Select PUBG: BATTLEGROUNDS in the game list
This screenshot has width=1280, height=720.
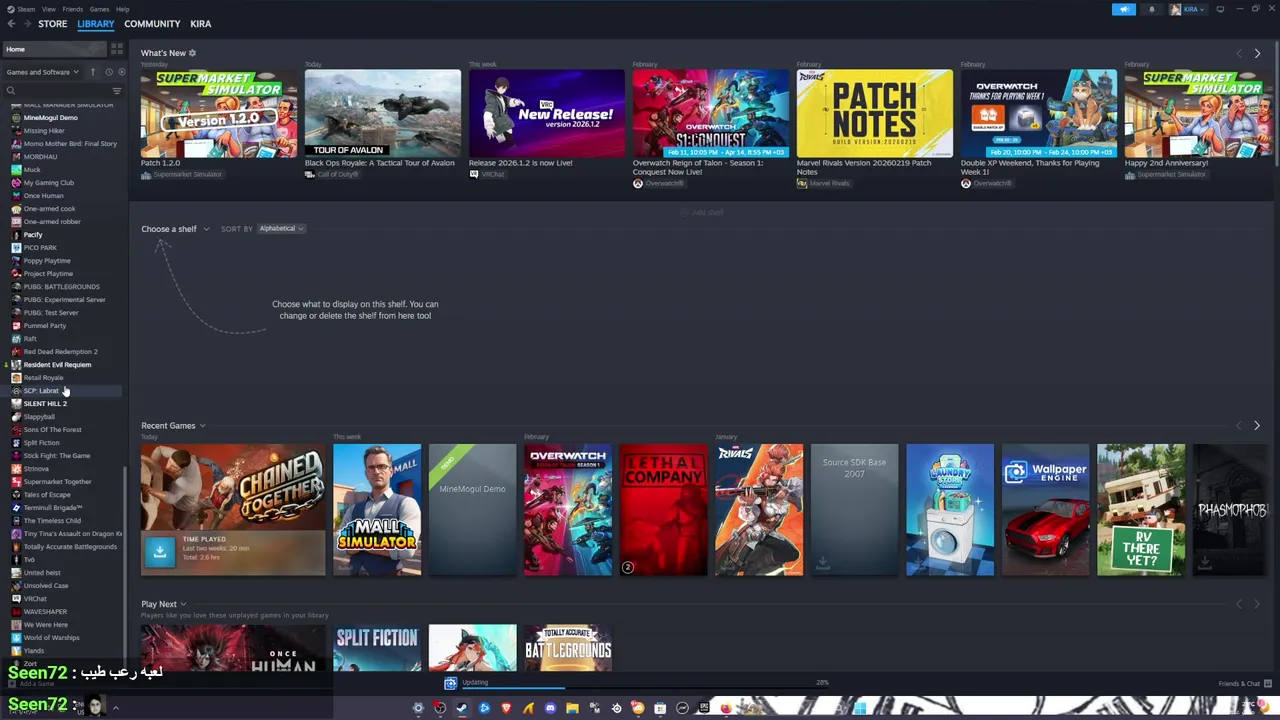pos(61,287)
